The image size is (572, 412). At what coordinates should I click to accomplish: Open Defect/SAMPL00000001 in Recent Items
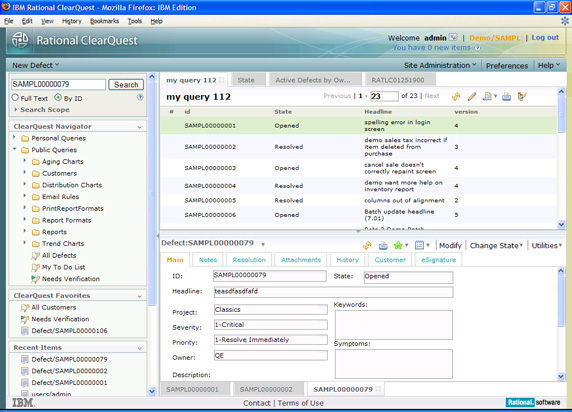pos(69,382)
